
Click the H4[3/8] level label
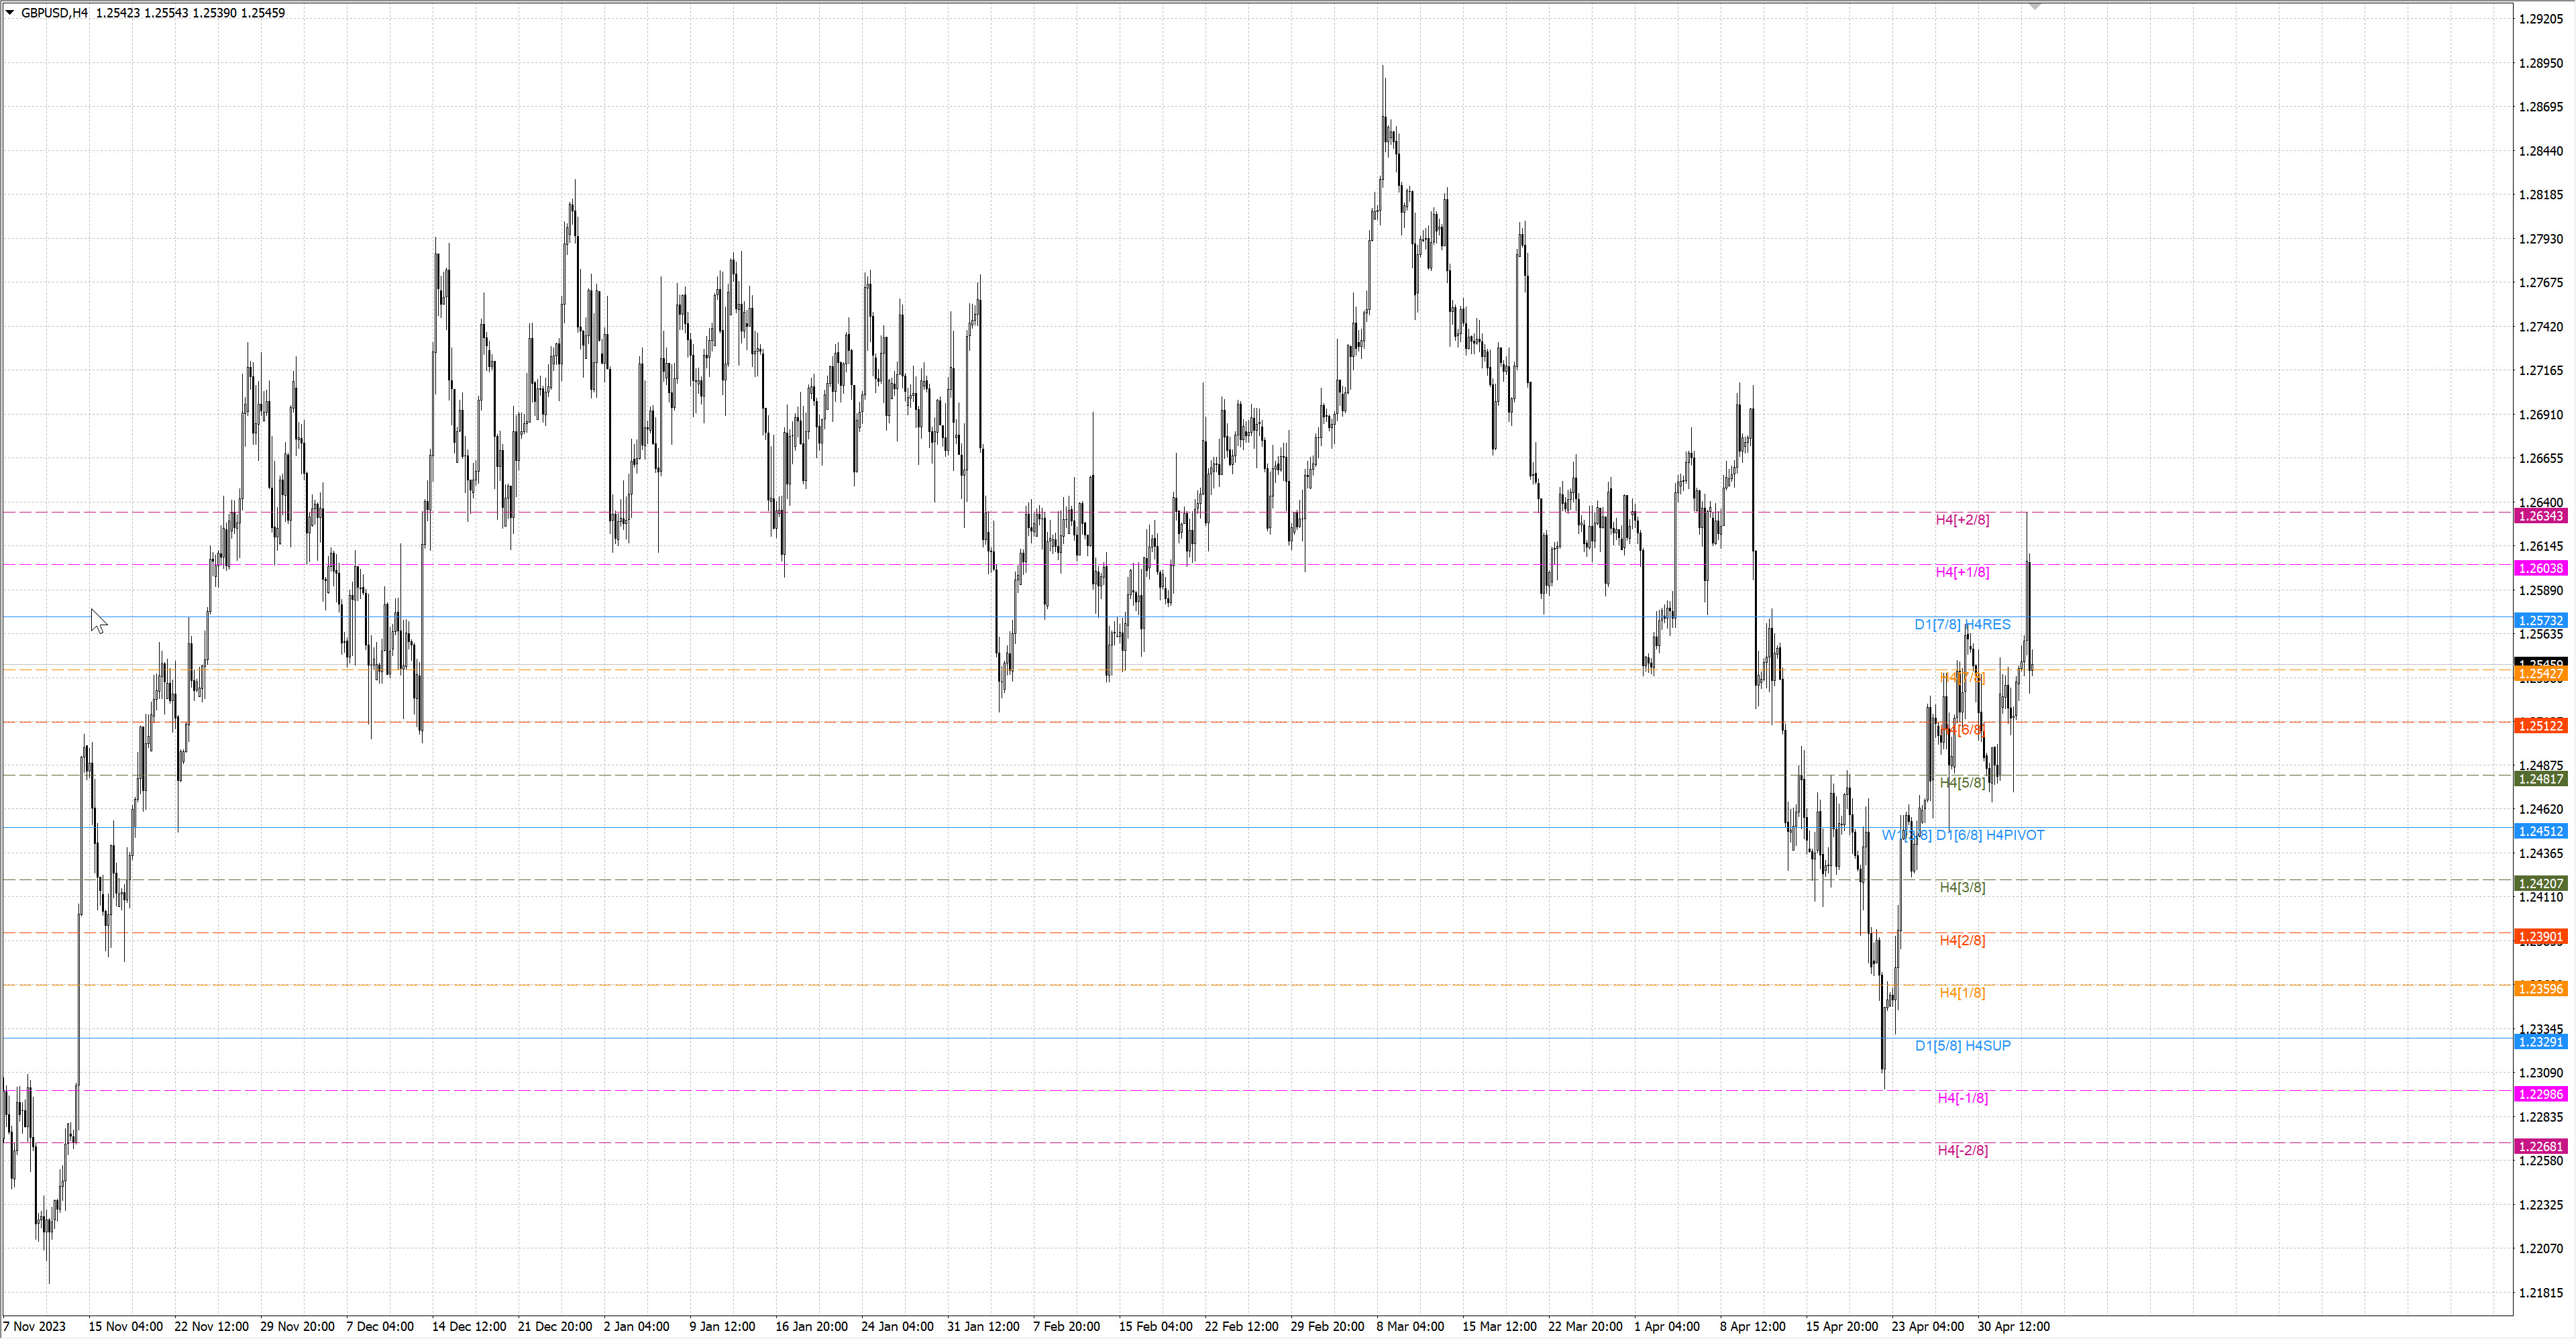click(1962, 888)
